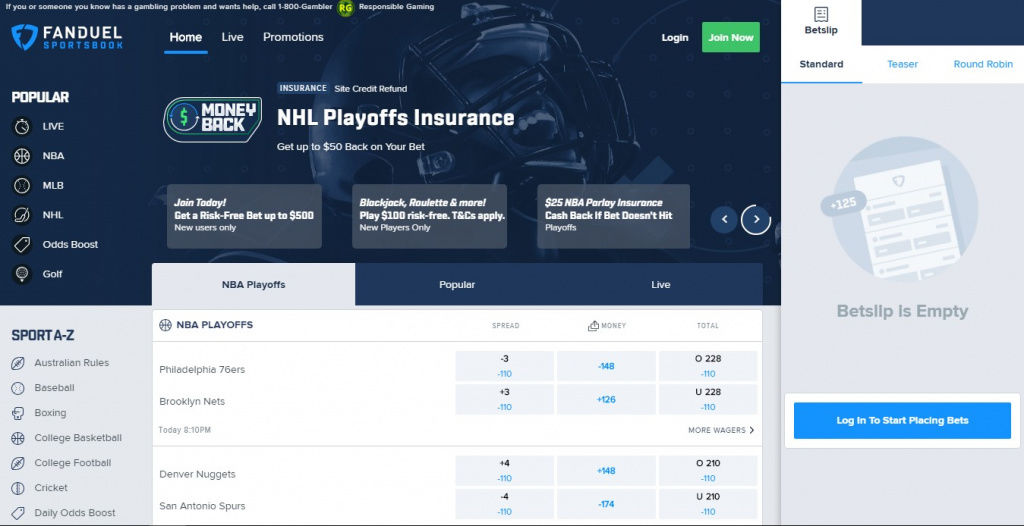The width and height of the screenshot is (1024, 526).
Task: Select Over 228 total for 76ers game
Action: (708, 366)
